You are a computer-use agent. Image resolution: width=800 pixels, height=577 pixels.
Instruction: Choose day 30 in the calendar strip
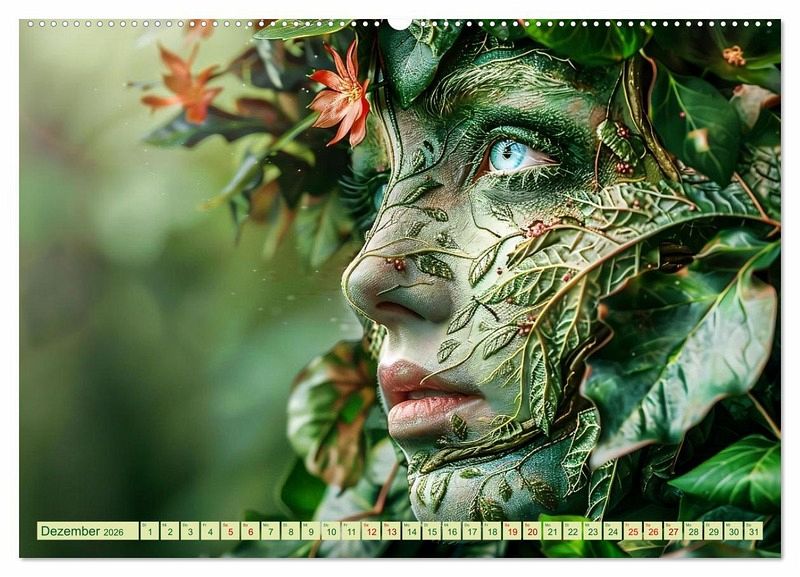pos(734,531)
